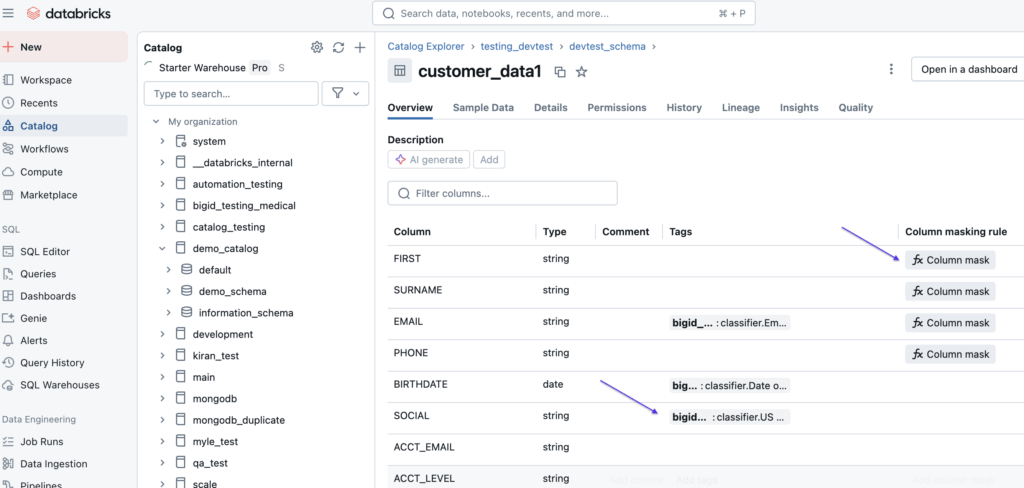Open Catalog settings gear icon
Viewport: 1024px width, 488px height.
click(317, 47)
